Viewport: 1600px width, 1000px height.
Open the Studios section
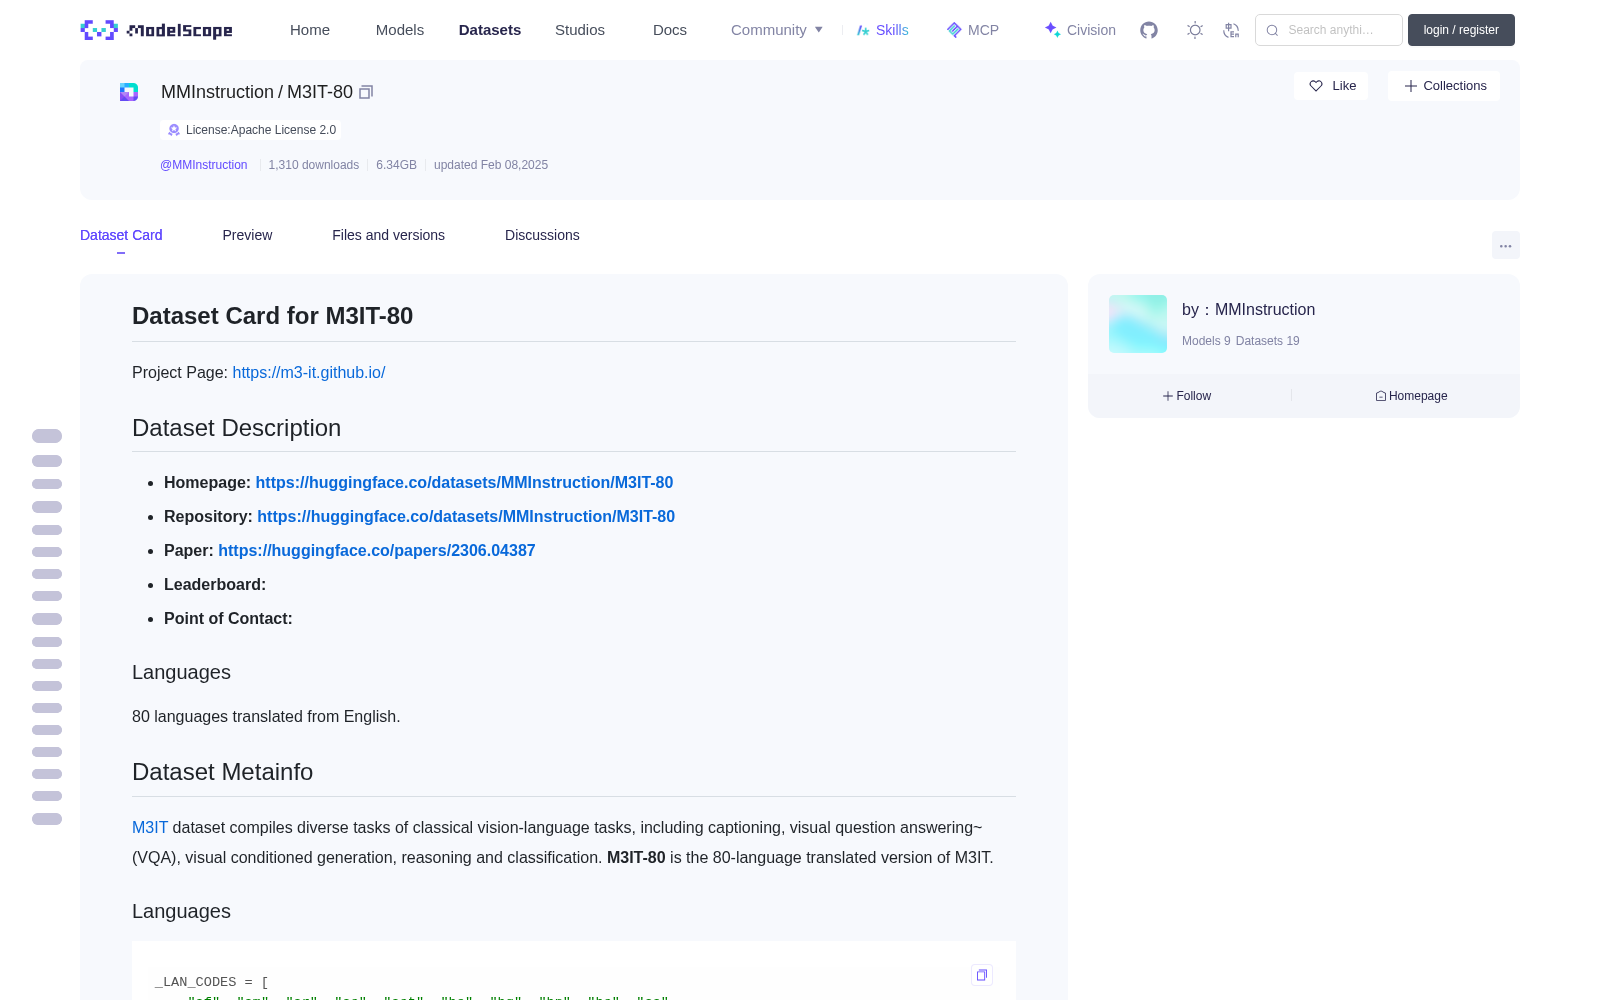coord(580,30)
